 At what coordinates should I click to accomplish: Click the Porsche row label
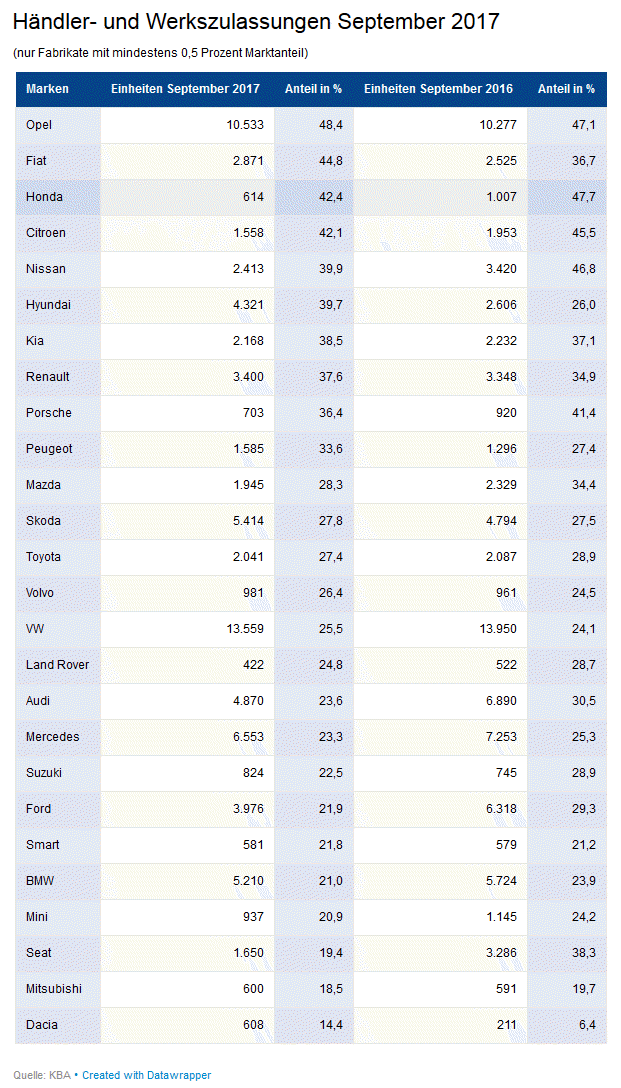(49, 413)
